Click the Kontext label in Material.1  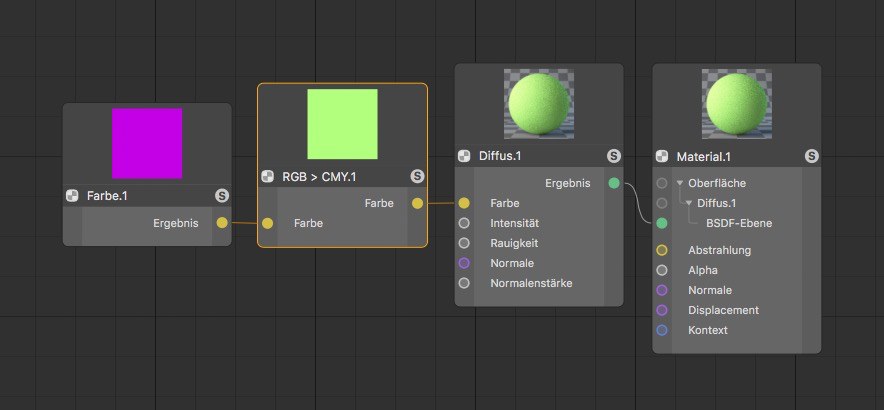[708, 330]
